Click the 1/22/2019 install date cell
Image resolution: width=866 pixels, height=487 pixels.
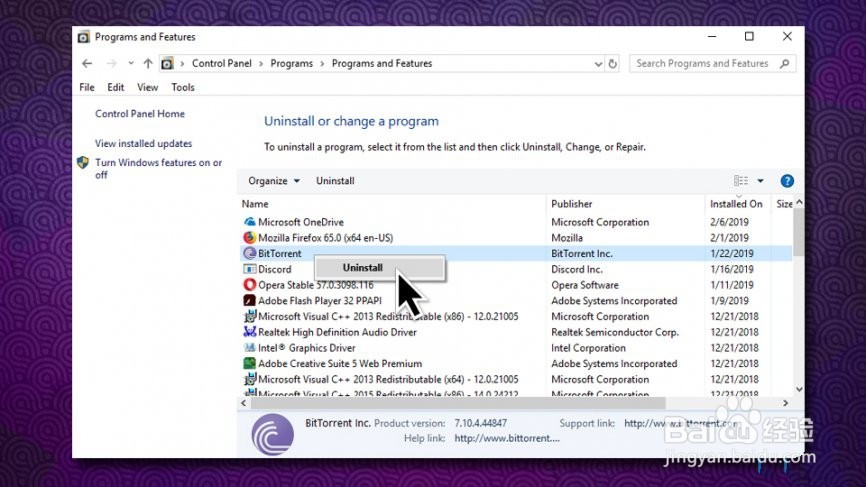coord(732,253)
